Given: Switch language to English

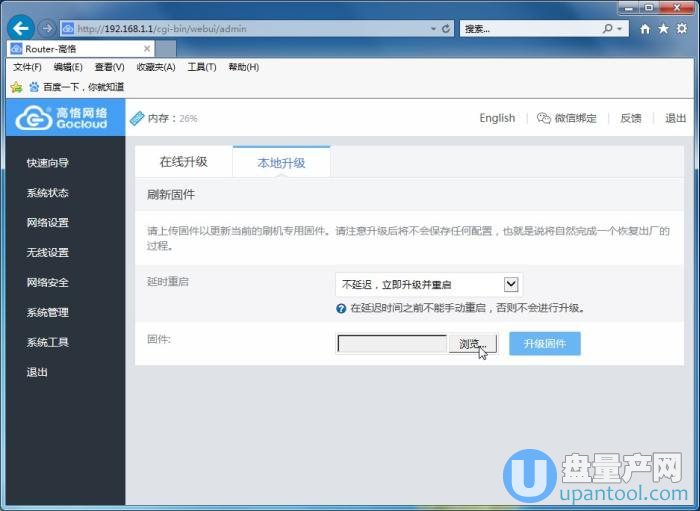Looking at the screenshot, I should click(x=497, y=118).
